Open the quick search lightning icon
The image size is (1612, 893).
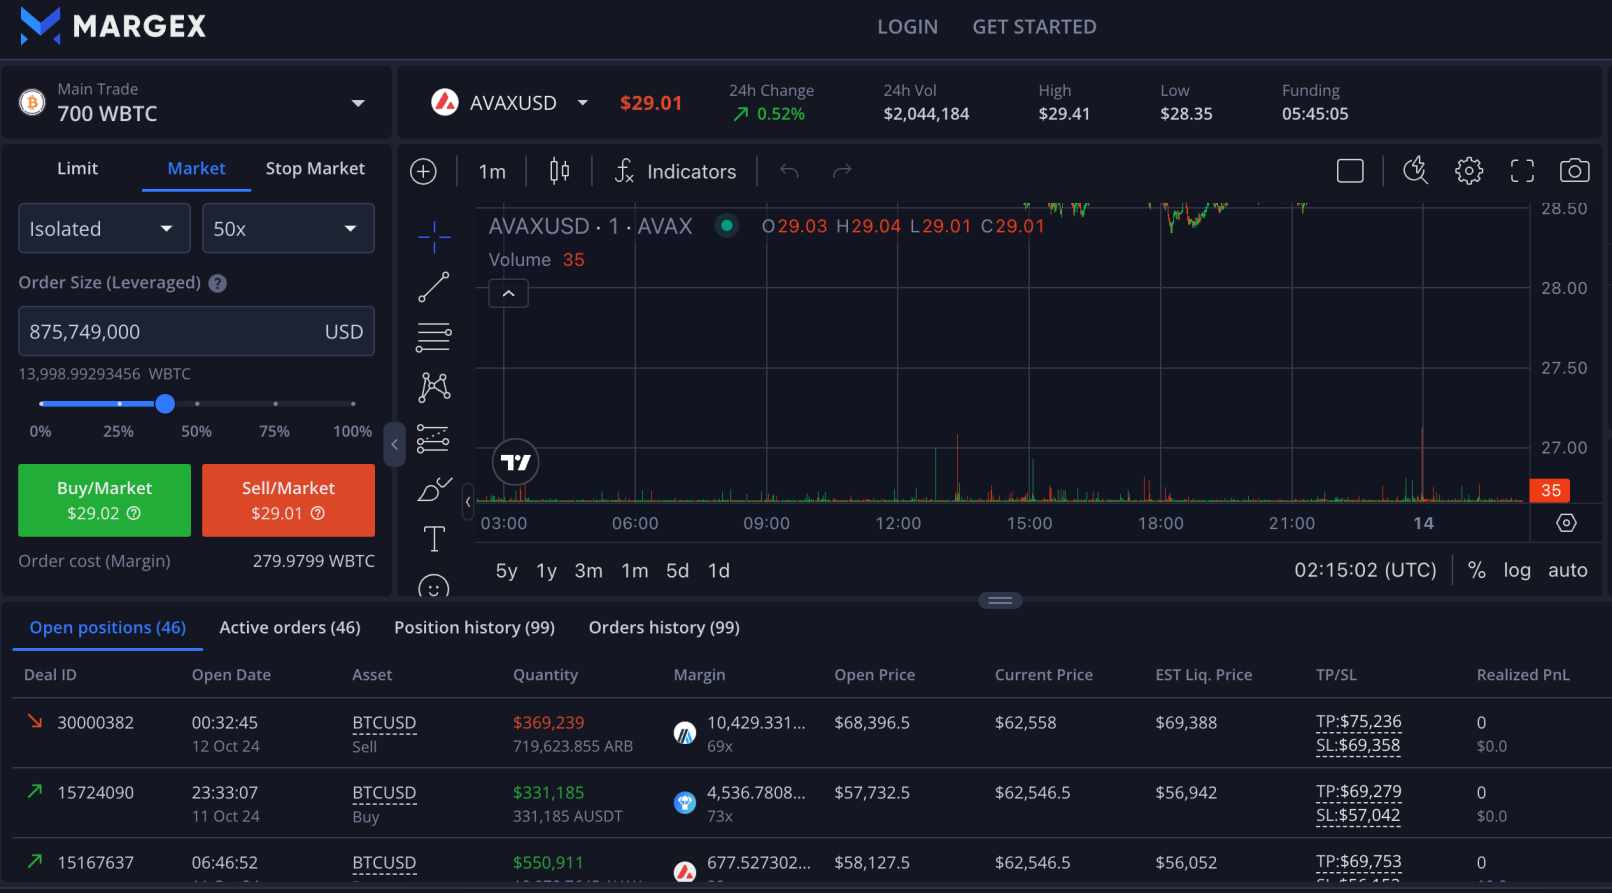point(1415,171)
